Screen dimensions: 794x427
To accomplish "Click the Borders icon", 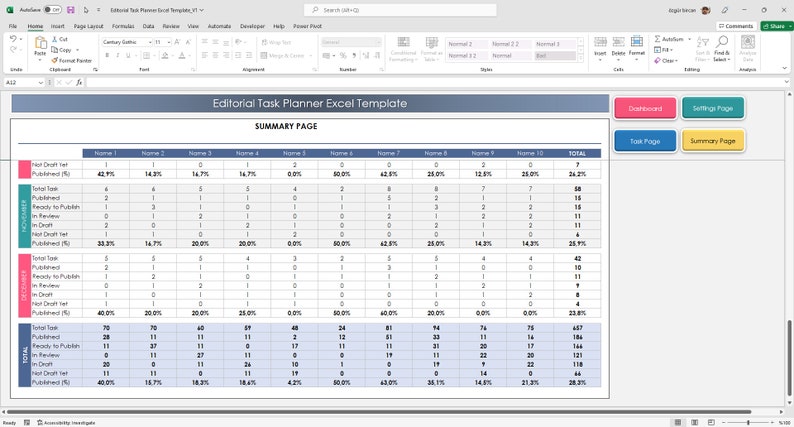I will [x=146, y=55].
